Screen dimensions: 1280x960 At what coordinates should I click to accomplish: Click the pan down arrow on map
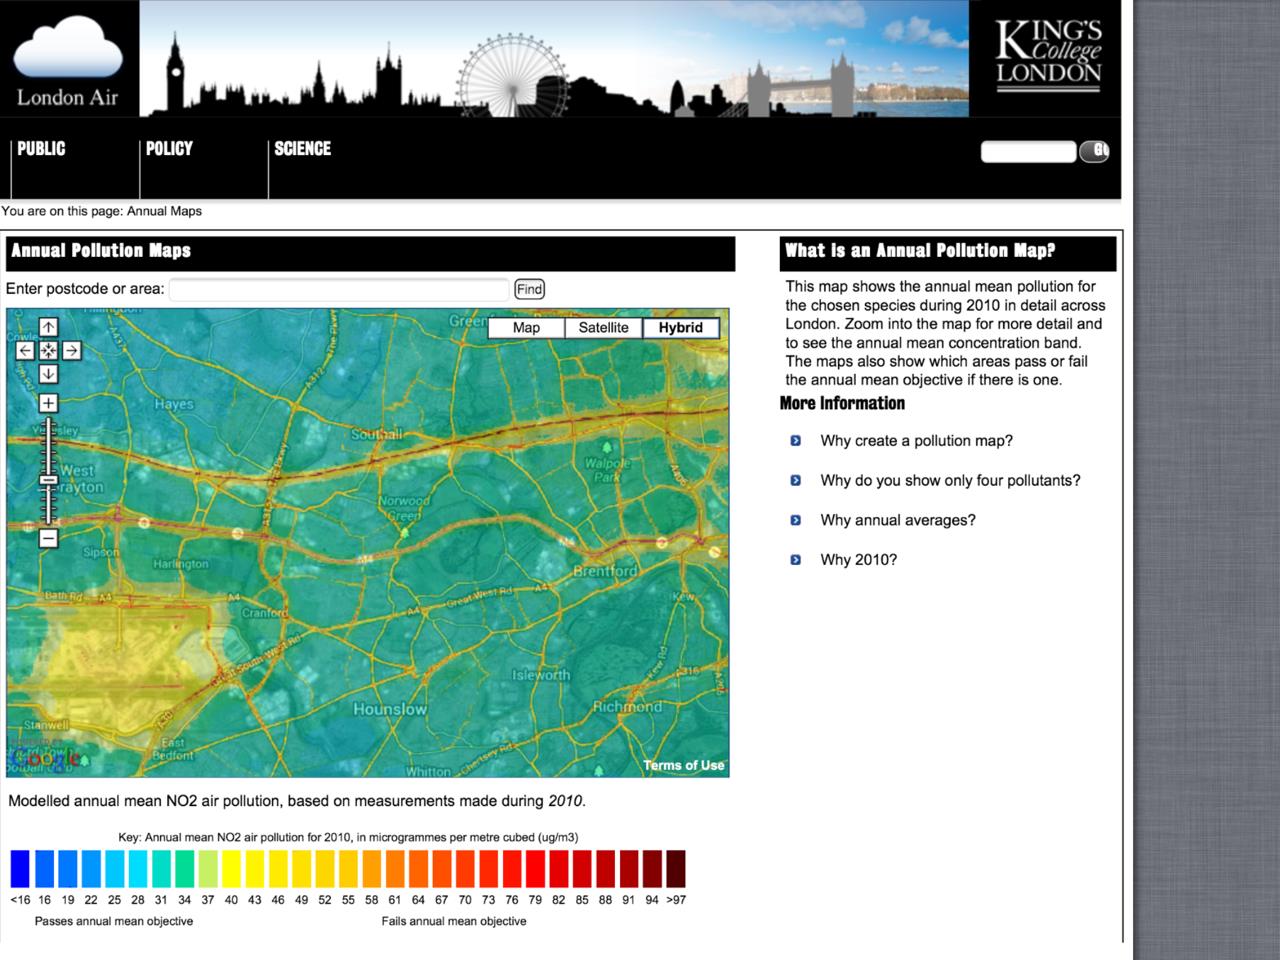tap(48, 374)
